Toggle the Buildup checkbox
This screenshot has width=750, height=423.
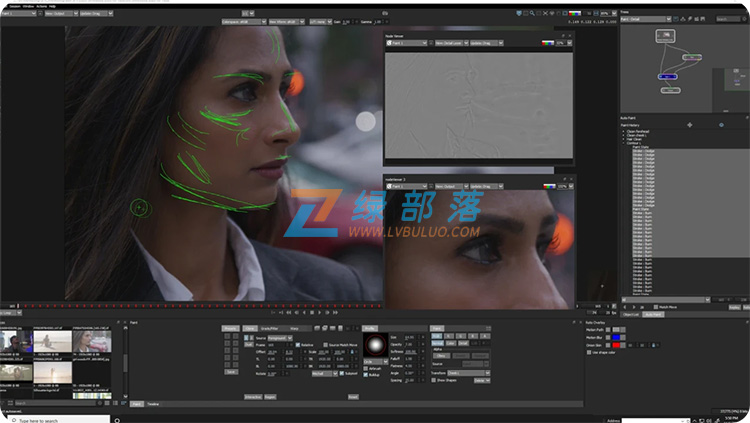pos(366,375)
